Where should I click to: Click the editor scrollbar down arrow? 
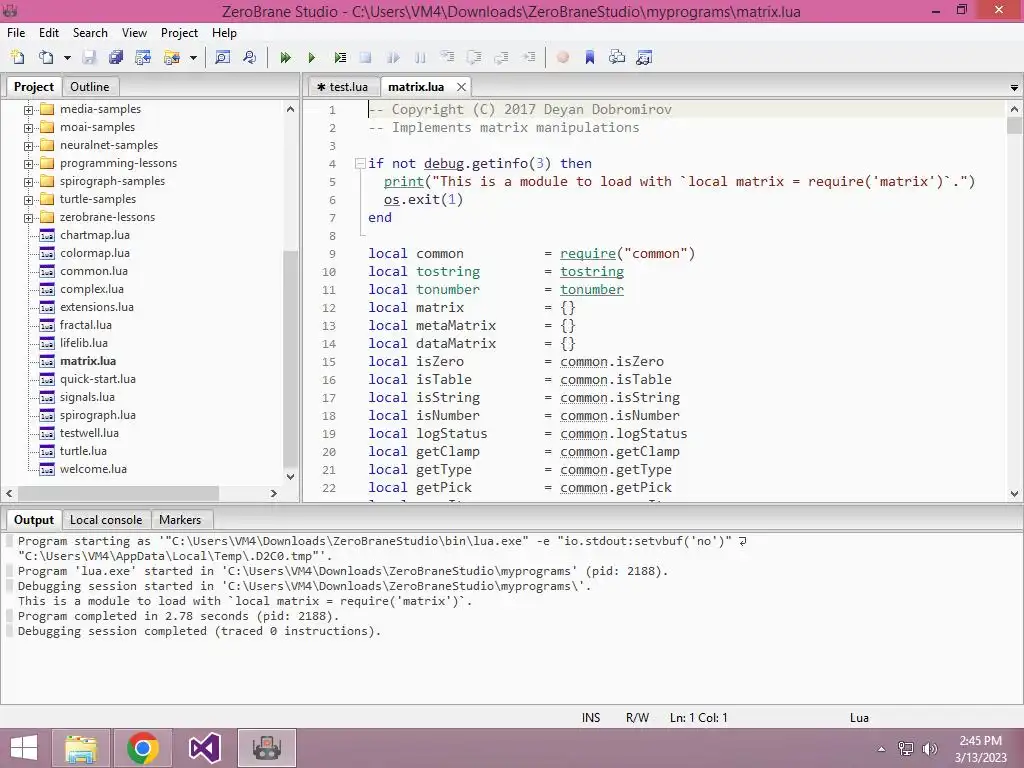click(x=1014, y=494)
